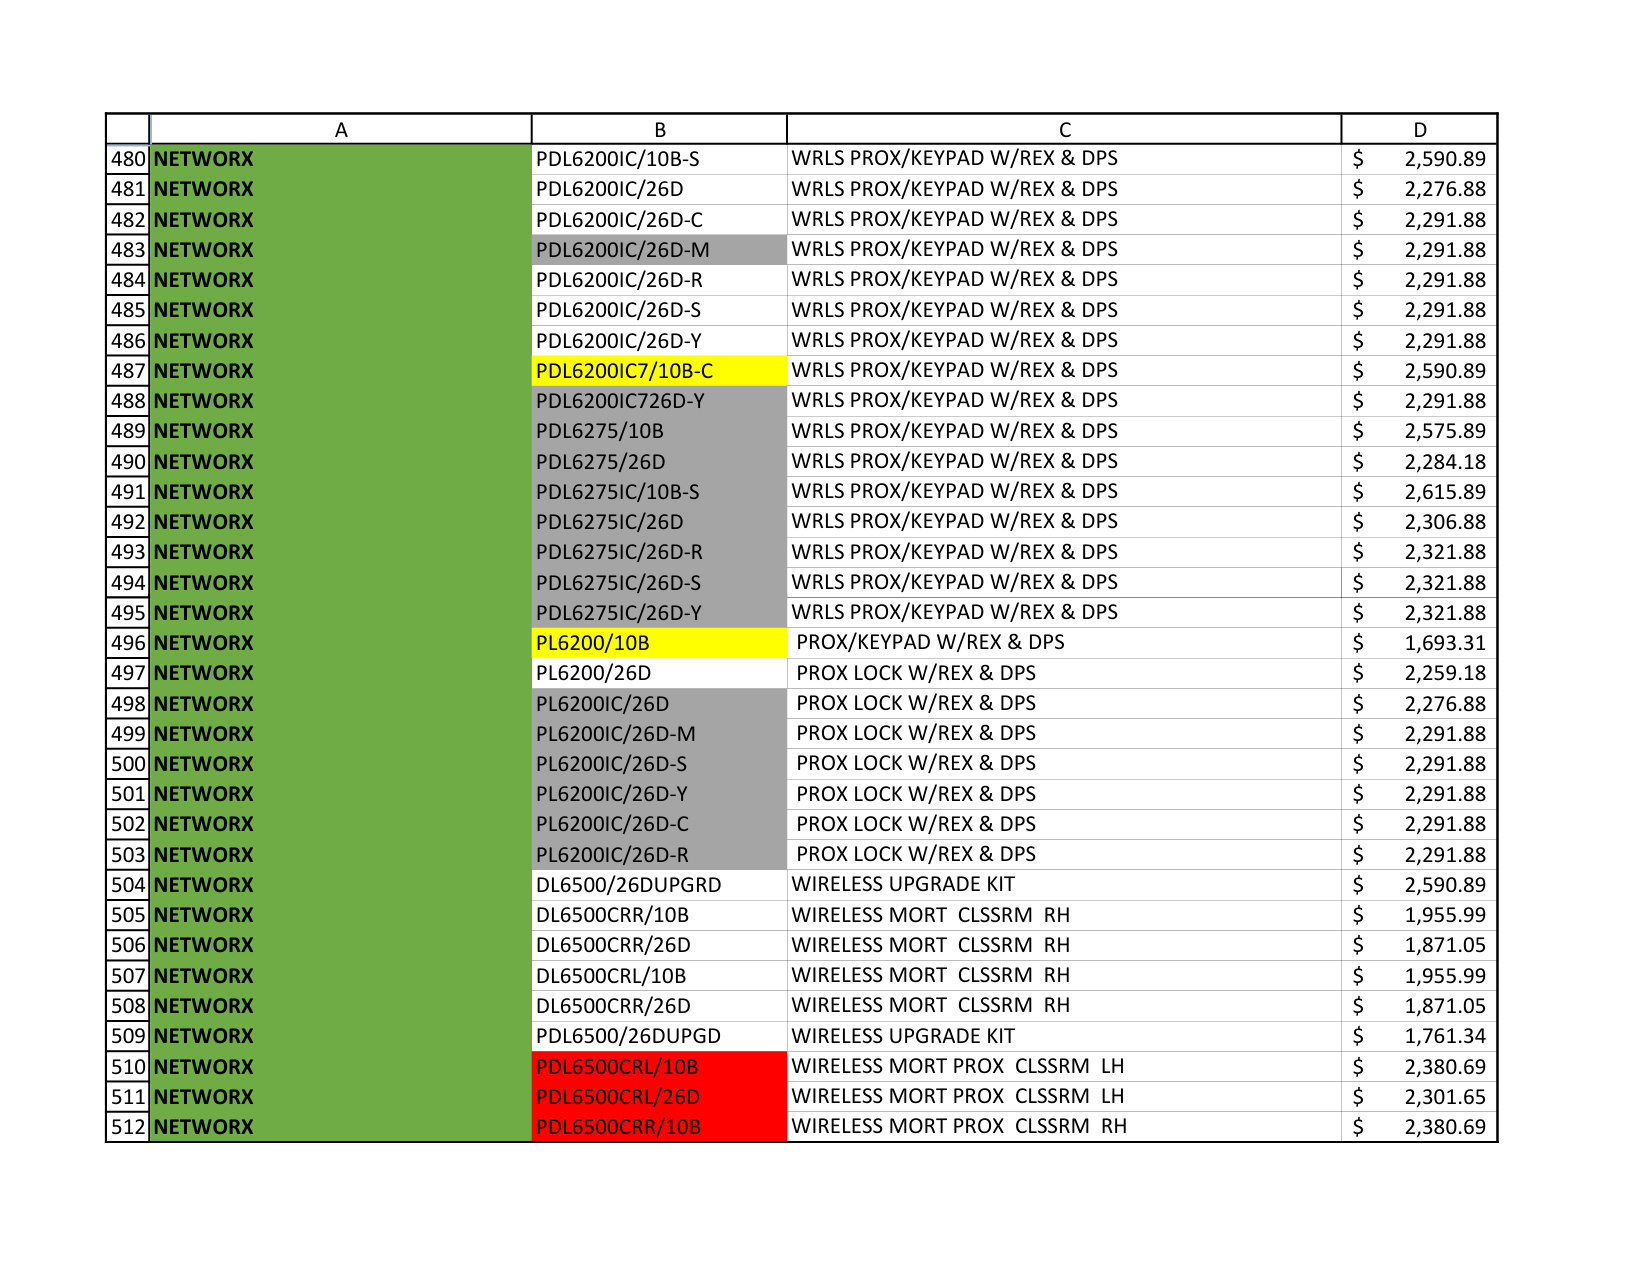Click NETWORX cell in row 487

click(340, 371)
